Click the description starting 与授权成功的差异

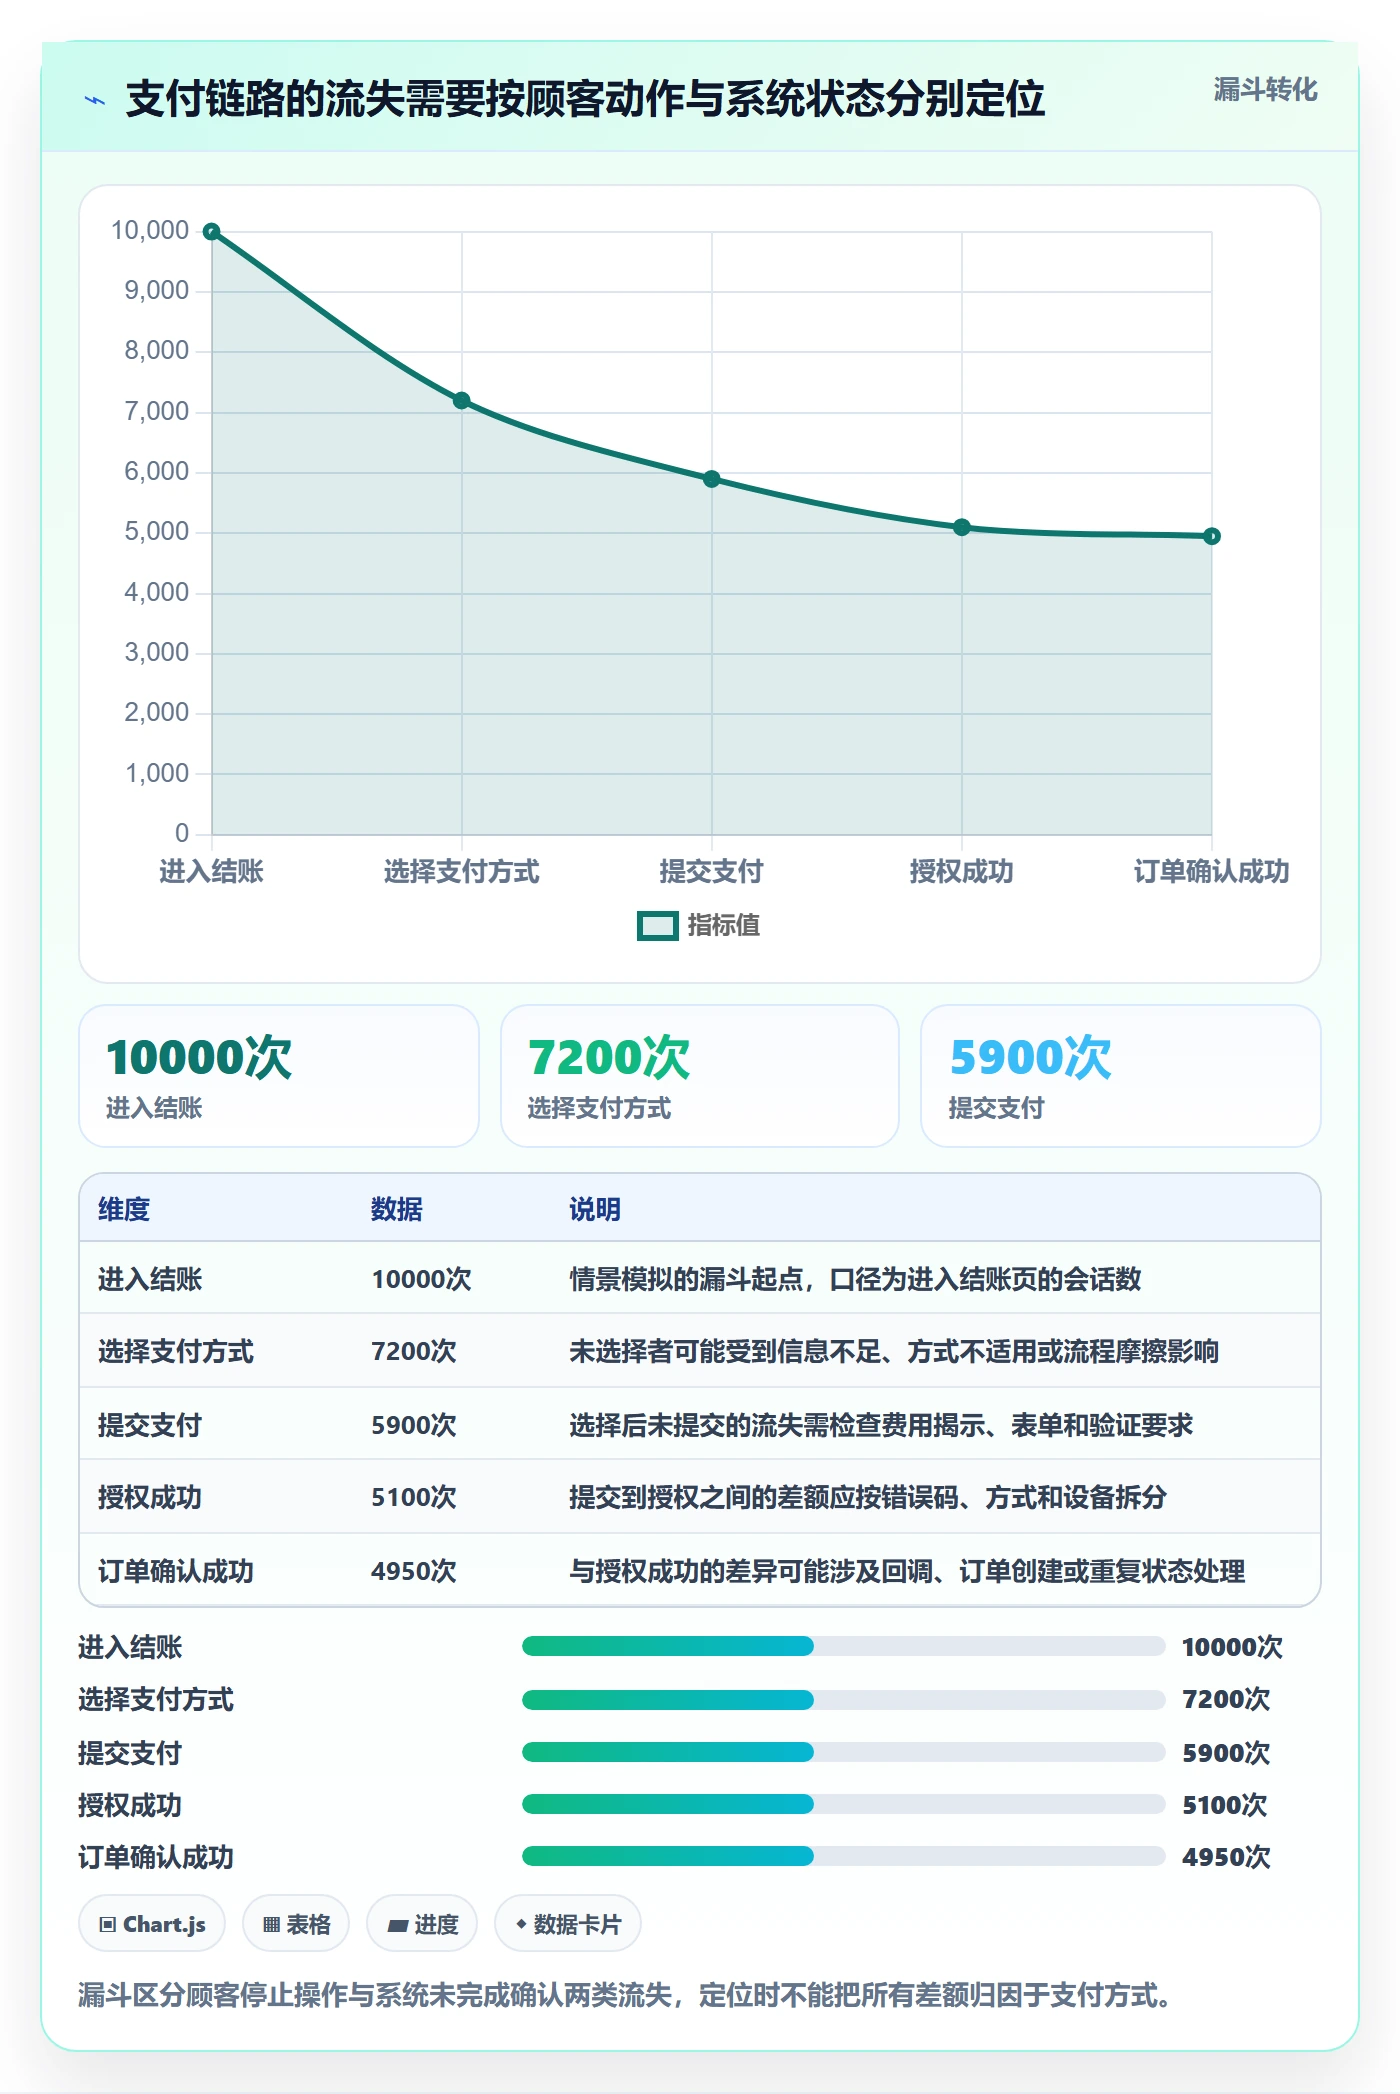click(907, 1571)
